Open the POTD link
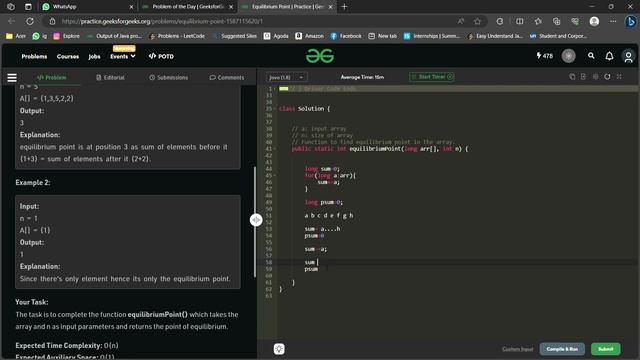640x360 pixels. tap(161, 56)
